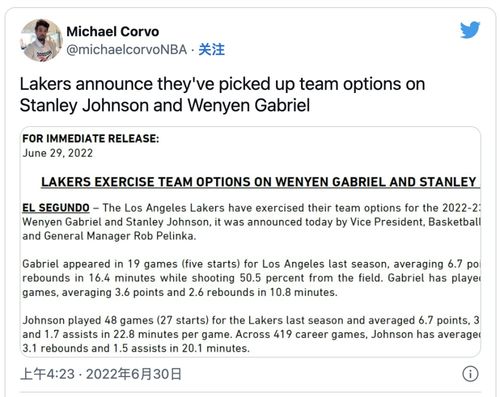500x397 pixels.
Task: Select the "Lakers announce they've picked up" tweet text
Action: coord(147,84)
